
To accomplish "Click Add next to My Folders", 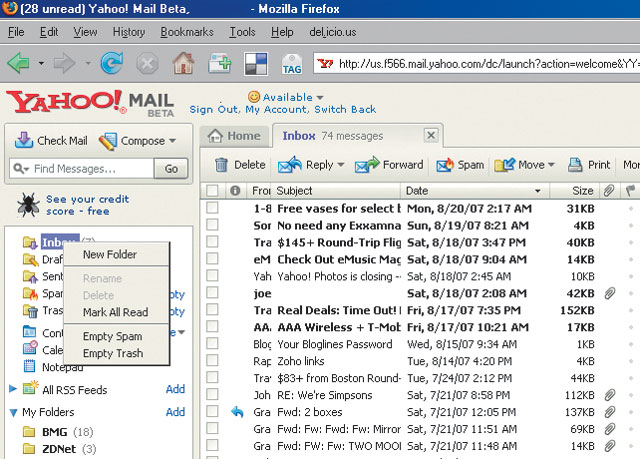I will click(175, 412).
